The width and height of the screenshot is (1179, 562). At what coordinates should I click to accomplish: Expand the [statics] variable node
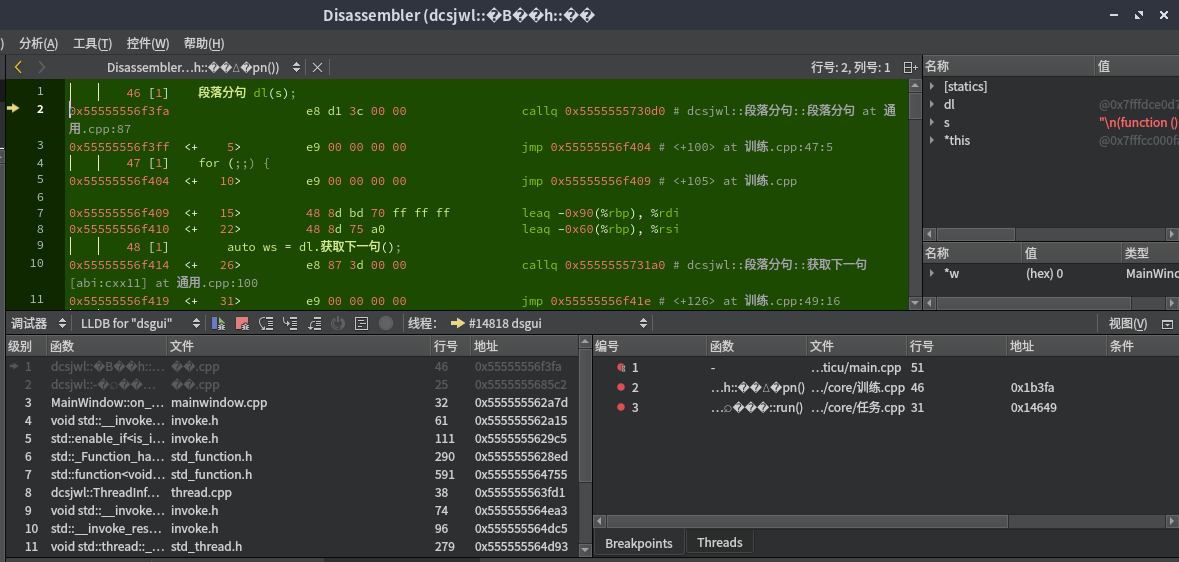coord(932,87)
